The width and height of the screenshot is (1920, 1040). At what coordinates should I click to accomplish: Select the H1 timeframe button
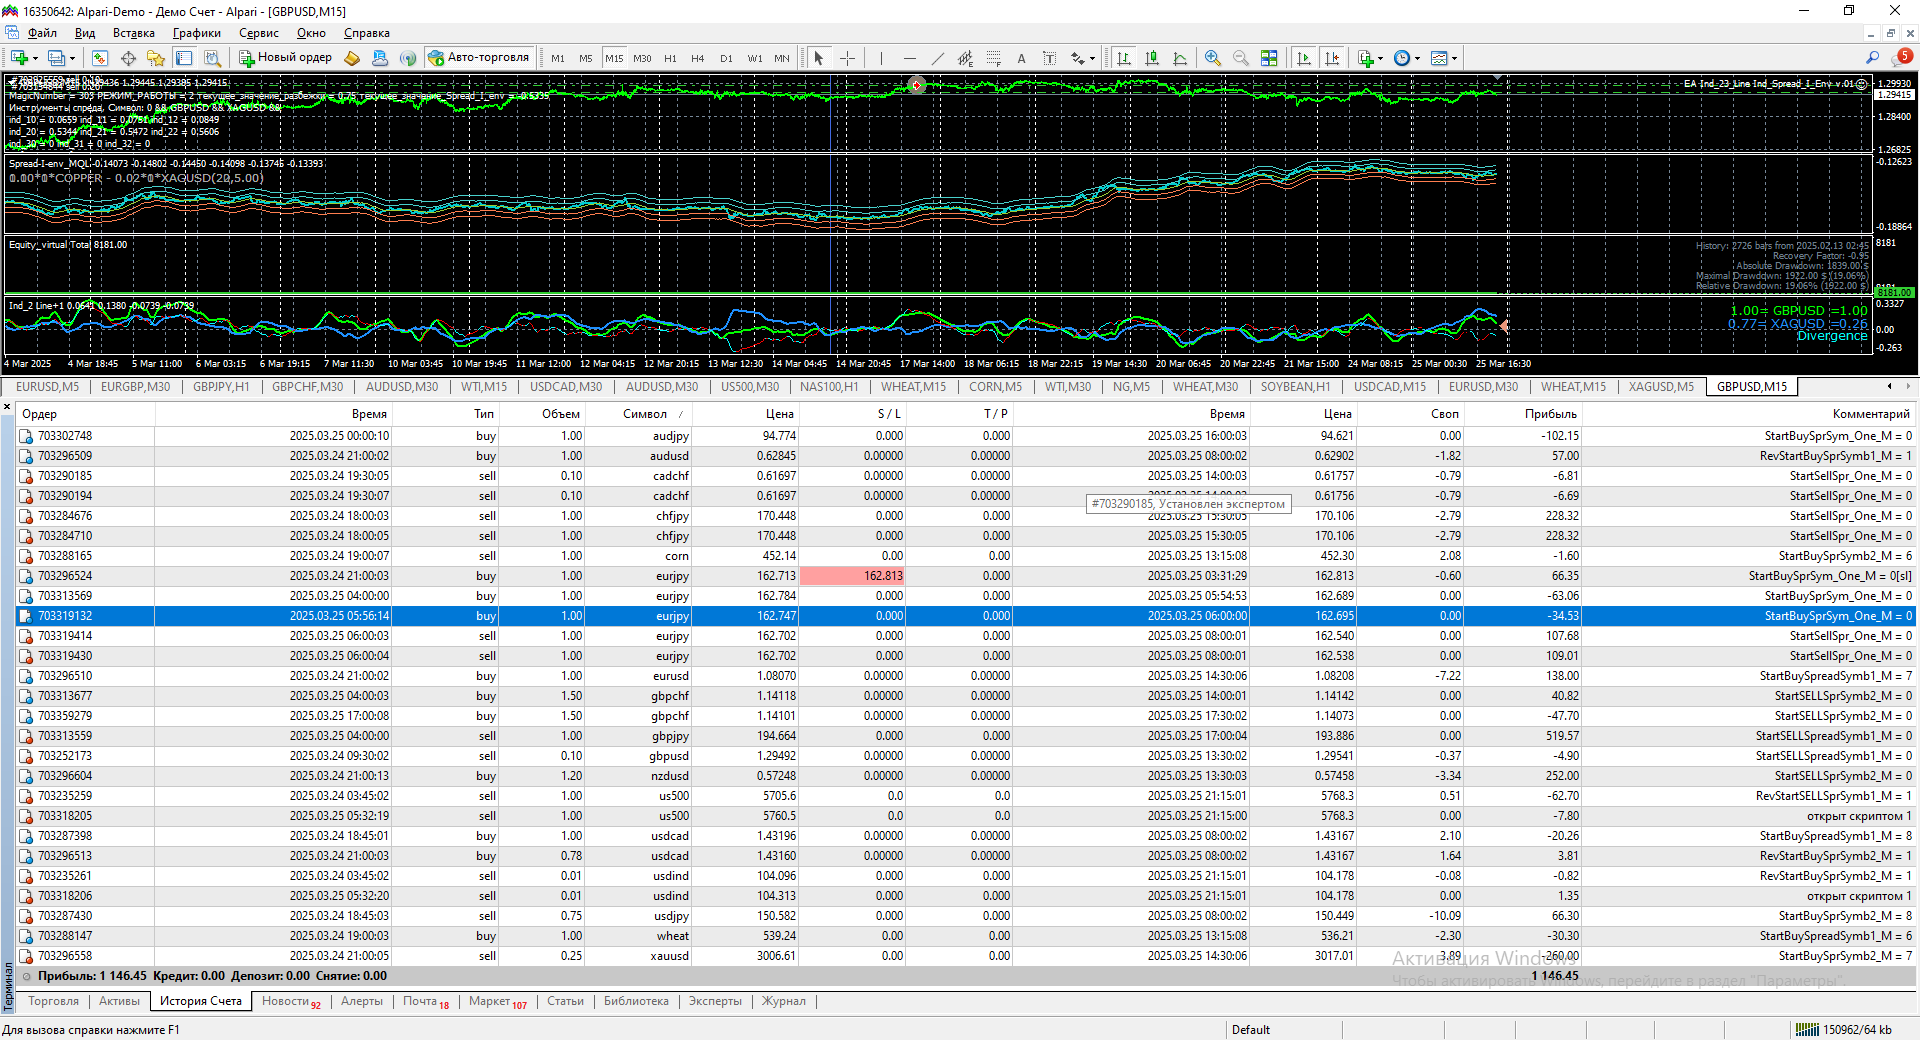point(670,58)
